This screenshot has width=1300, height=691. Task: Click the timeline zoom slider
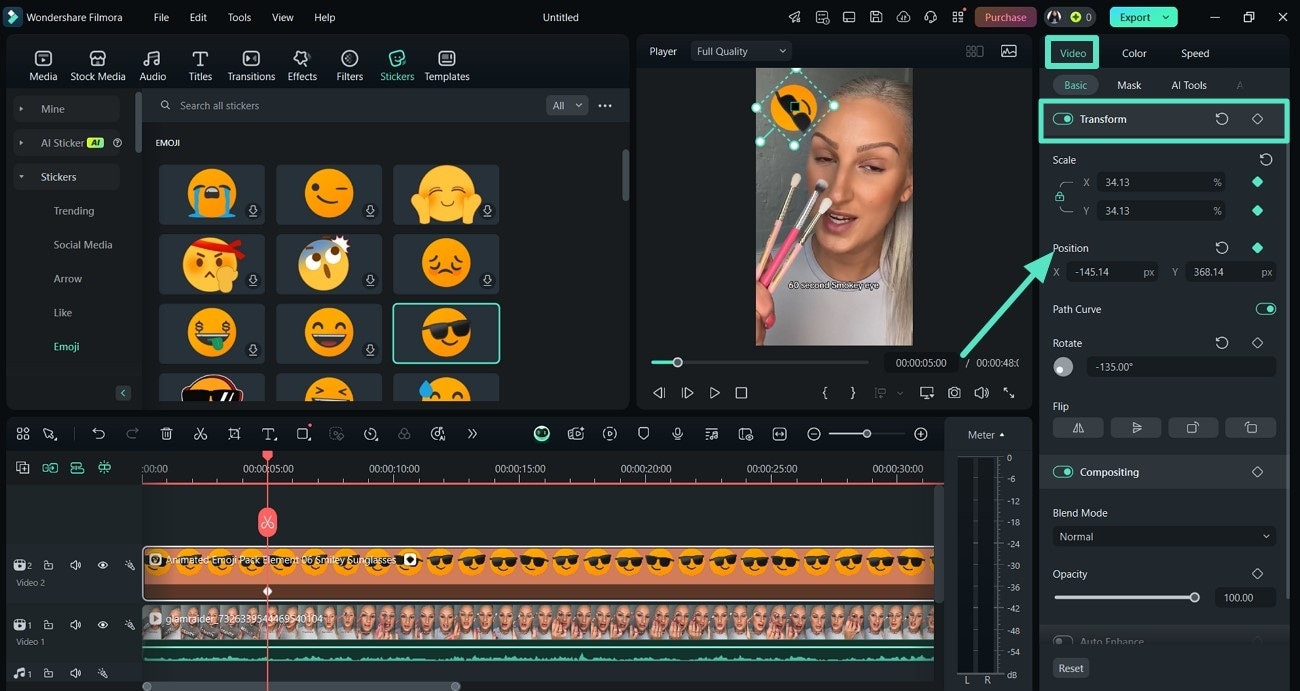tap(867, 434)
